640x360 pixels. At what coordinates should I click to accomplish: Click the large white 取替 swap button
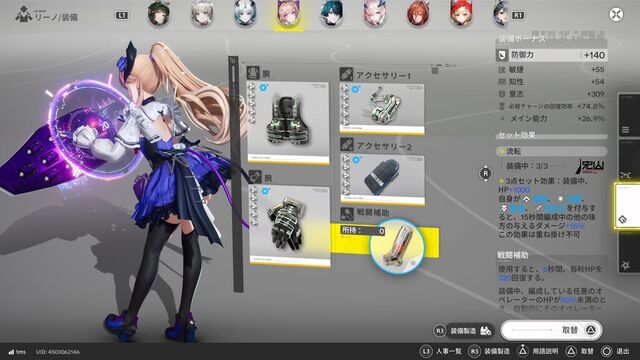tap(551, 330)
